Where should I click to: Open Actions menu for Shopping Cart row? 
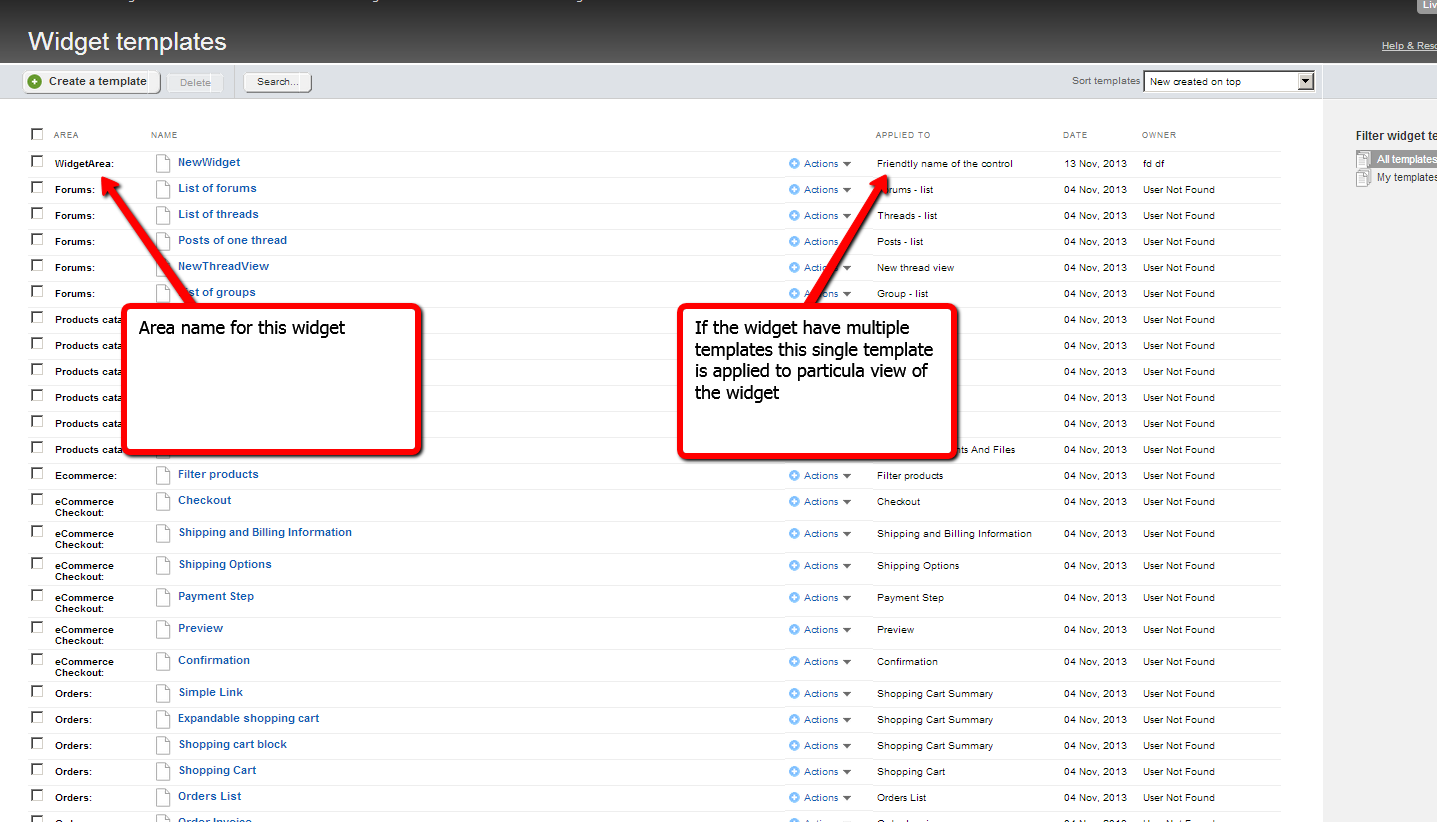pyautogui.click(x=821, y=772)
